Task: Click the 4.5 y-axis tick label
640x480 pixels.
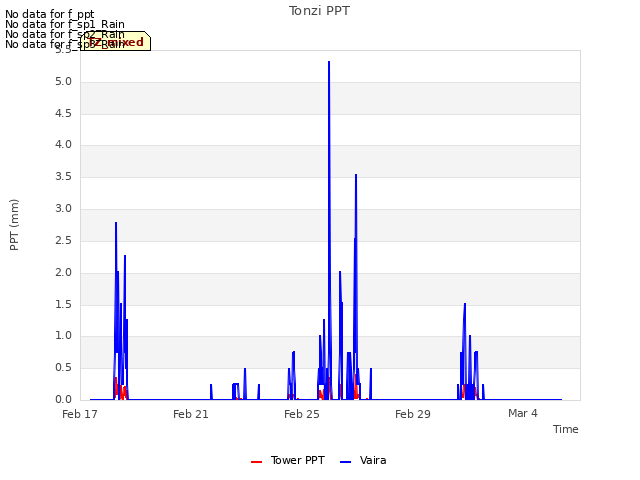Action: click(x=63, y=113)
